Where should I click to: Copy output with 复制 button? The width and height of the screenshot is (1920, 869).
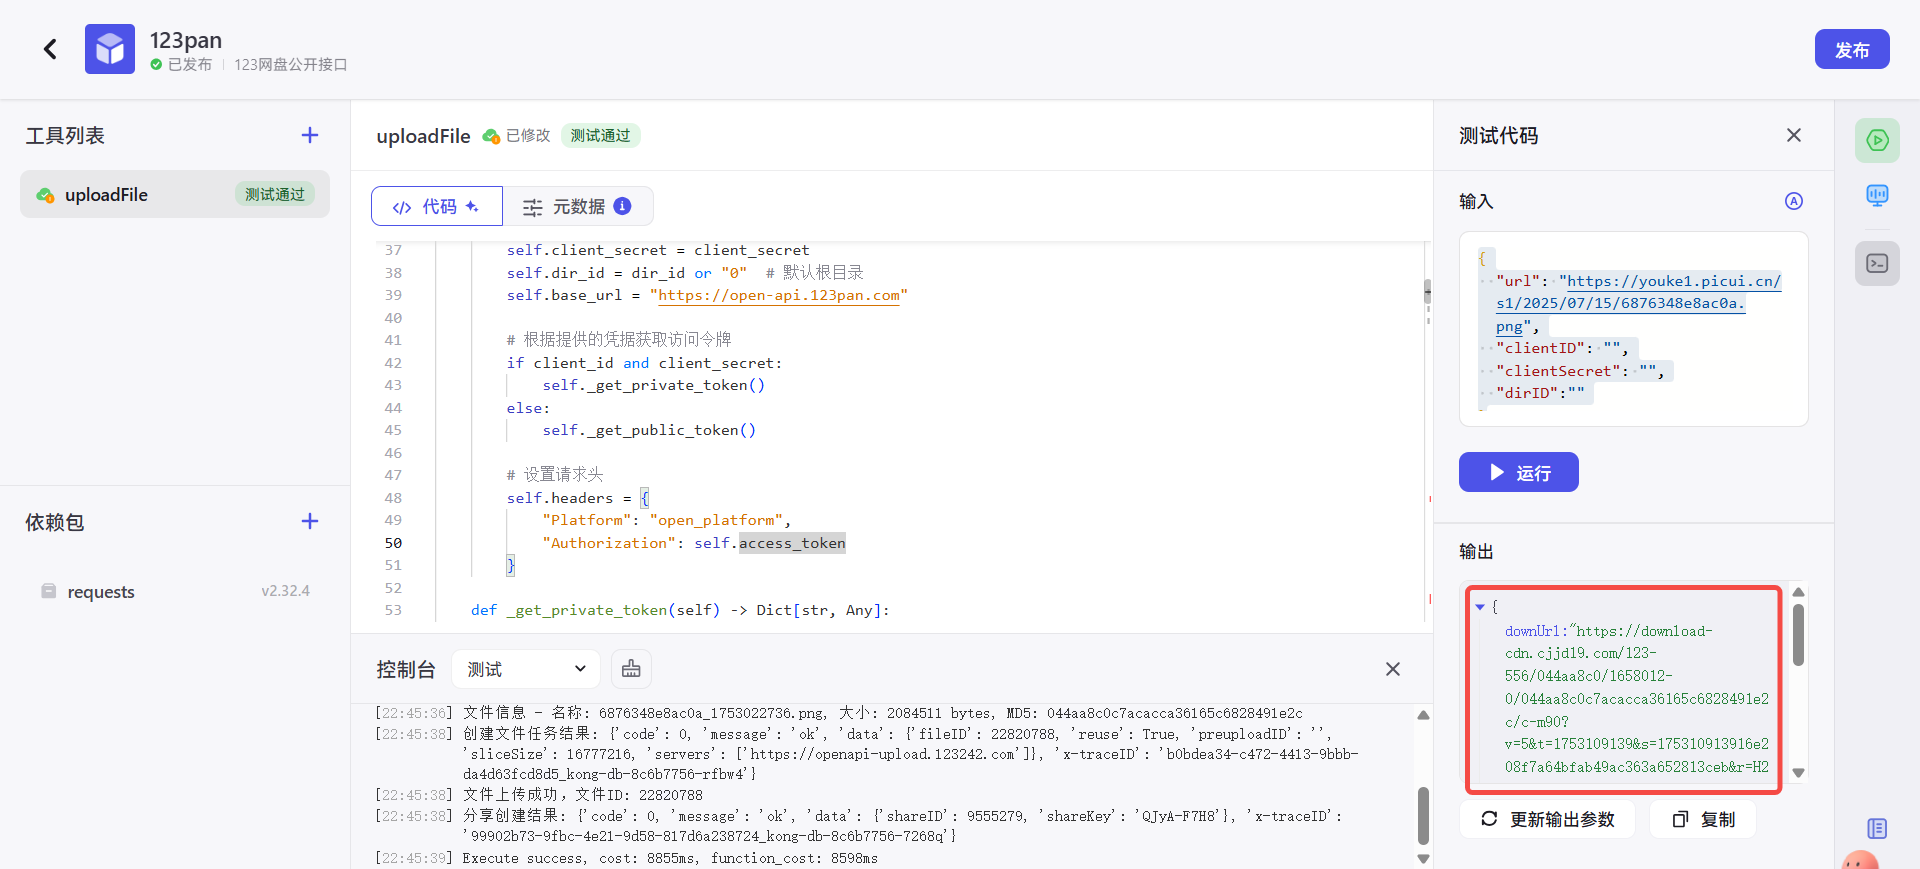click(x=1703, y=819)
